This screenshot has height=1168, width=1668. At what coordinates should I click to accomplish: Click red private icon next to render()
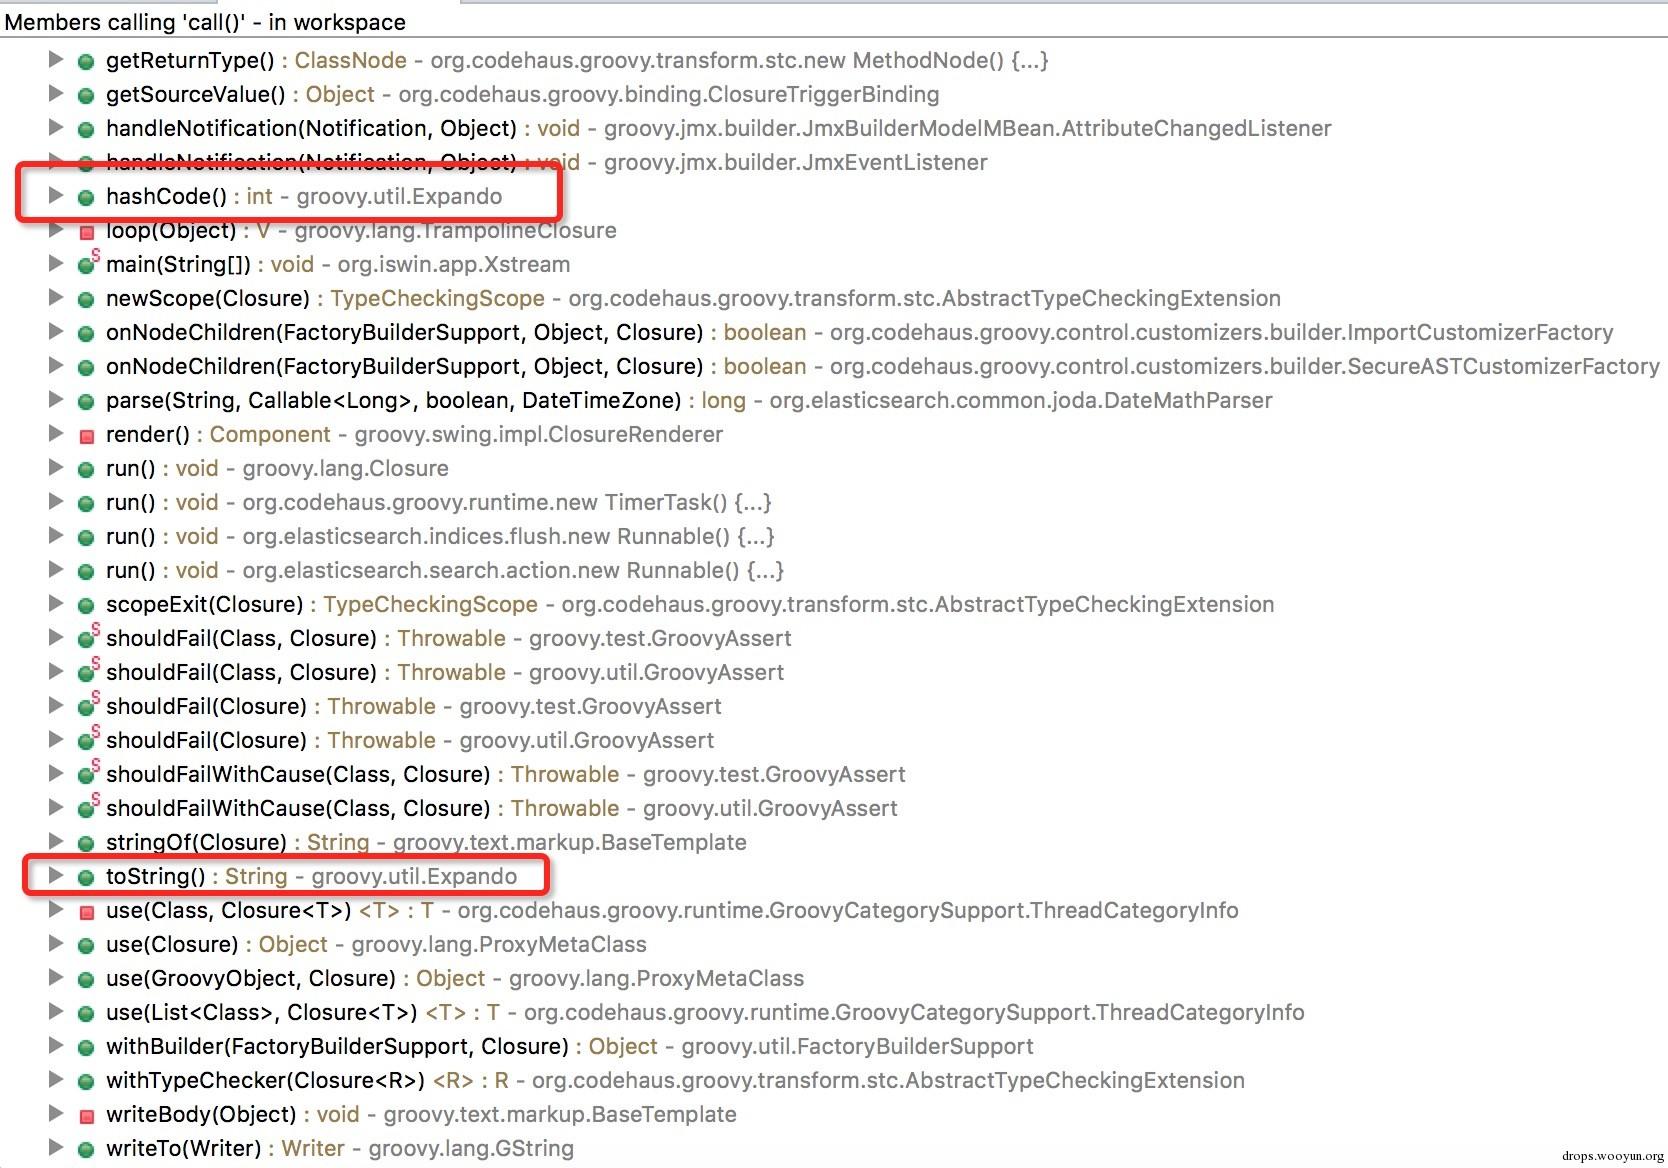point(86,436)
